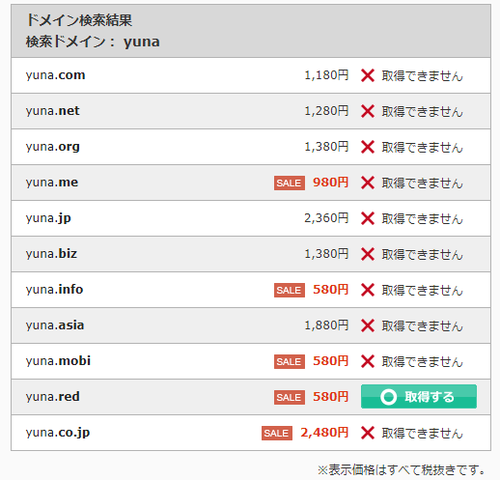Select the yuna.red domain name

click(x=53, y=397)
